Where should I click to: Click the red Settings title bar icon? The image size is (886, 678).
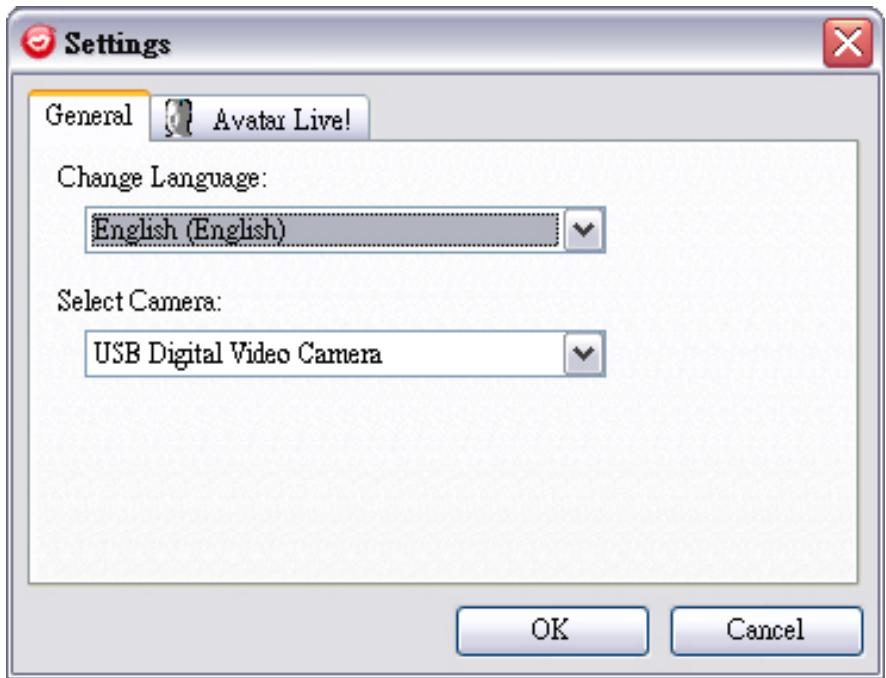tap(38, 42)
